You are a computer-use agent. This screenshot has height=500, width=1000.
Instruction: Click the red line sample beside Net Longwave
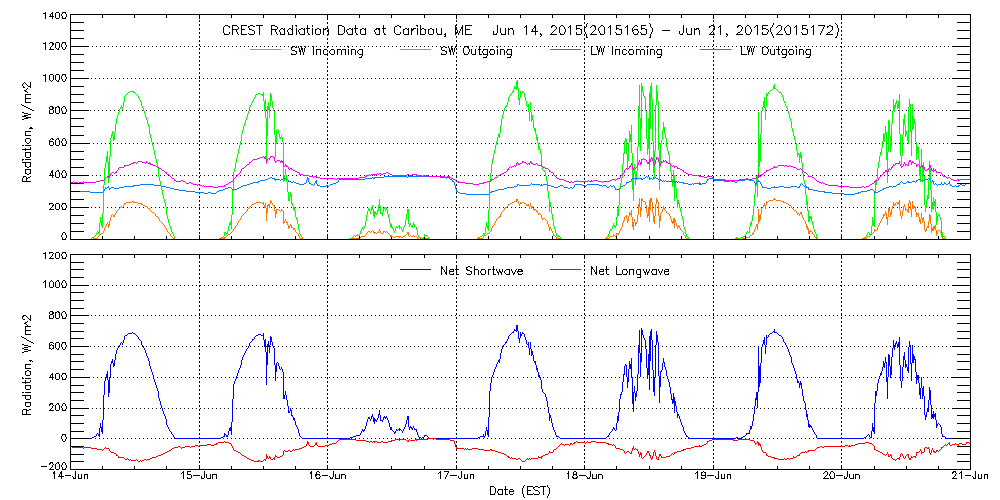point(566,270)
